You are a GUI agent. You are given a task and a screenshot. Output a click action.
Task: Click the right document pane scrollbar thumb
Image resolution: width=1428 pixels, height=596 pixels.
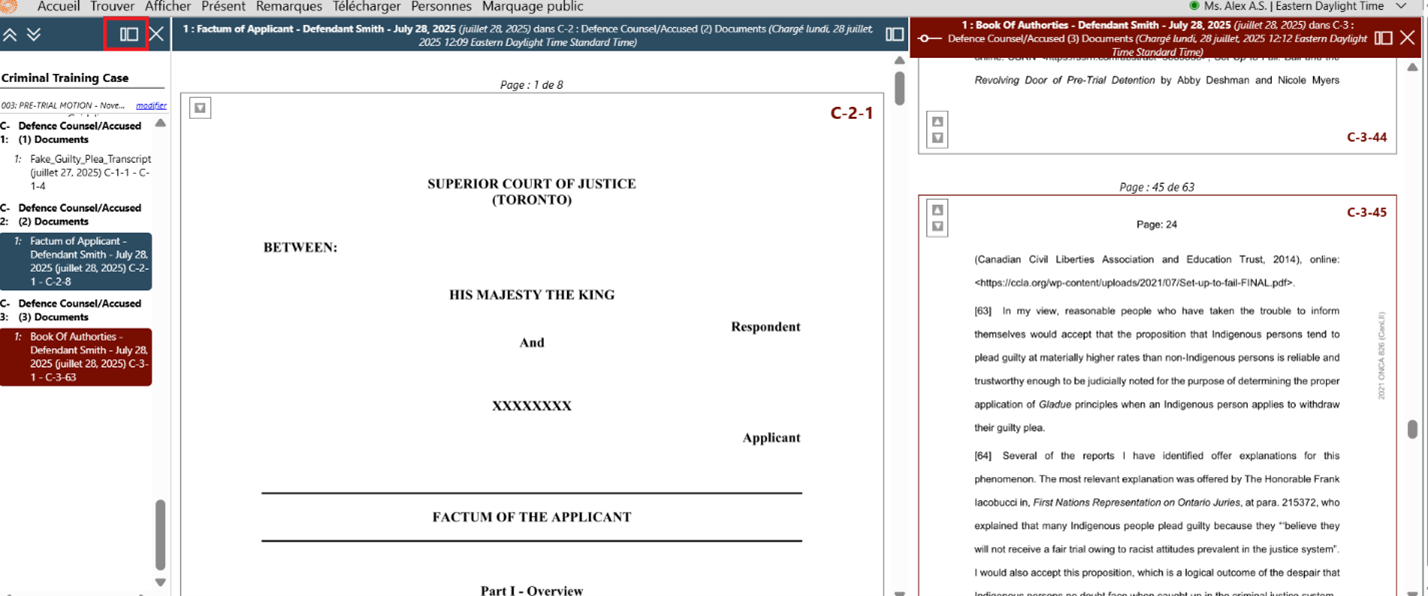point(1412,429)
